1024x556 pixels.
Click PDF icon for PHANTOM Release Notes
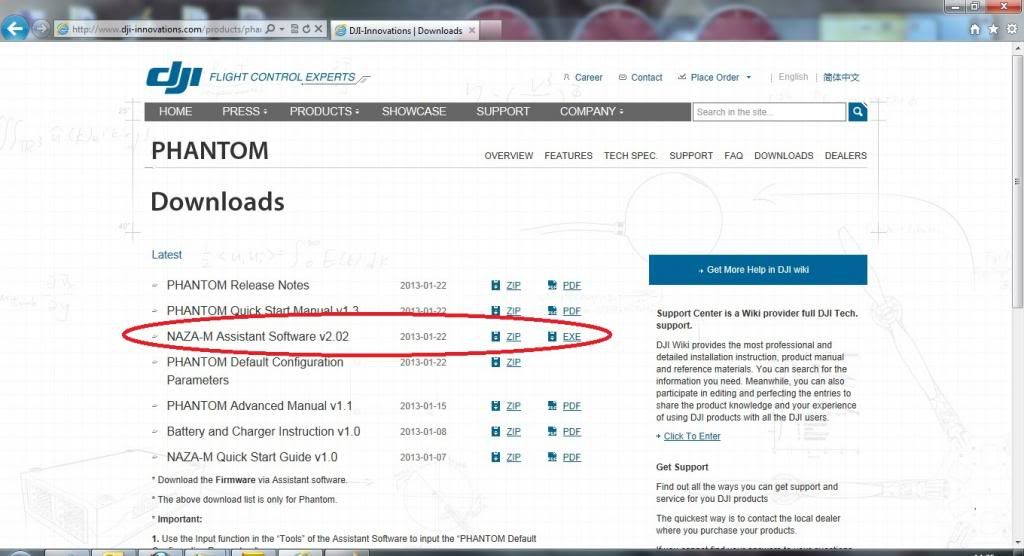[x=552, y=286]
